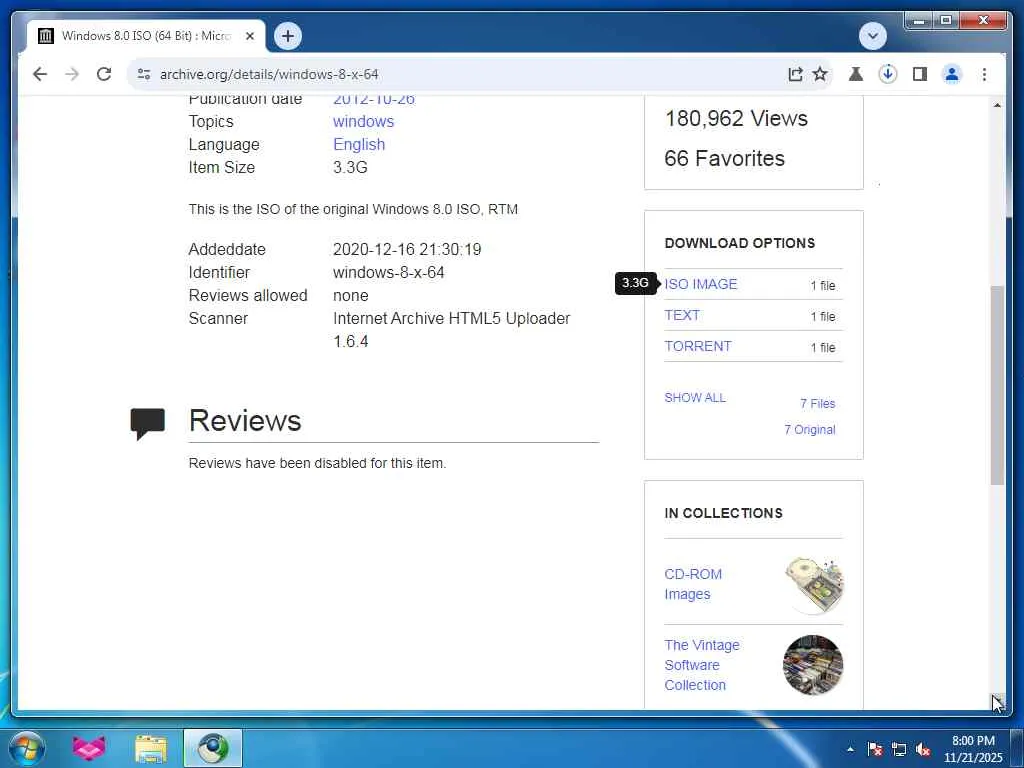
Task: Click SHOW ALL download files
Action: 695,398
